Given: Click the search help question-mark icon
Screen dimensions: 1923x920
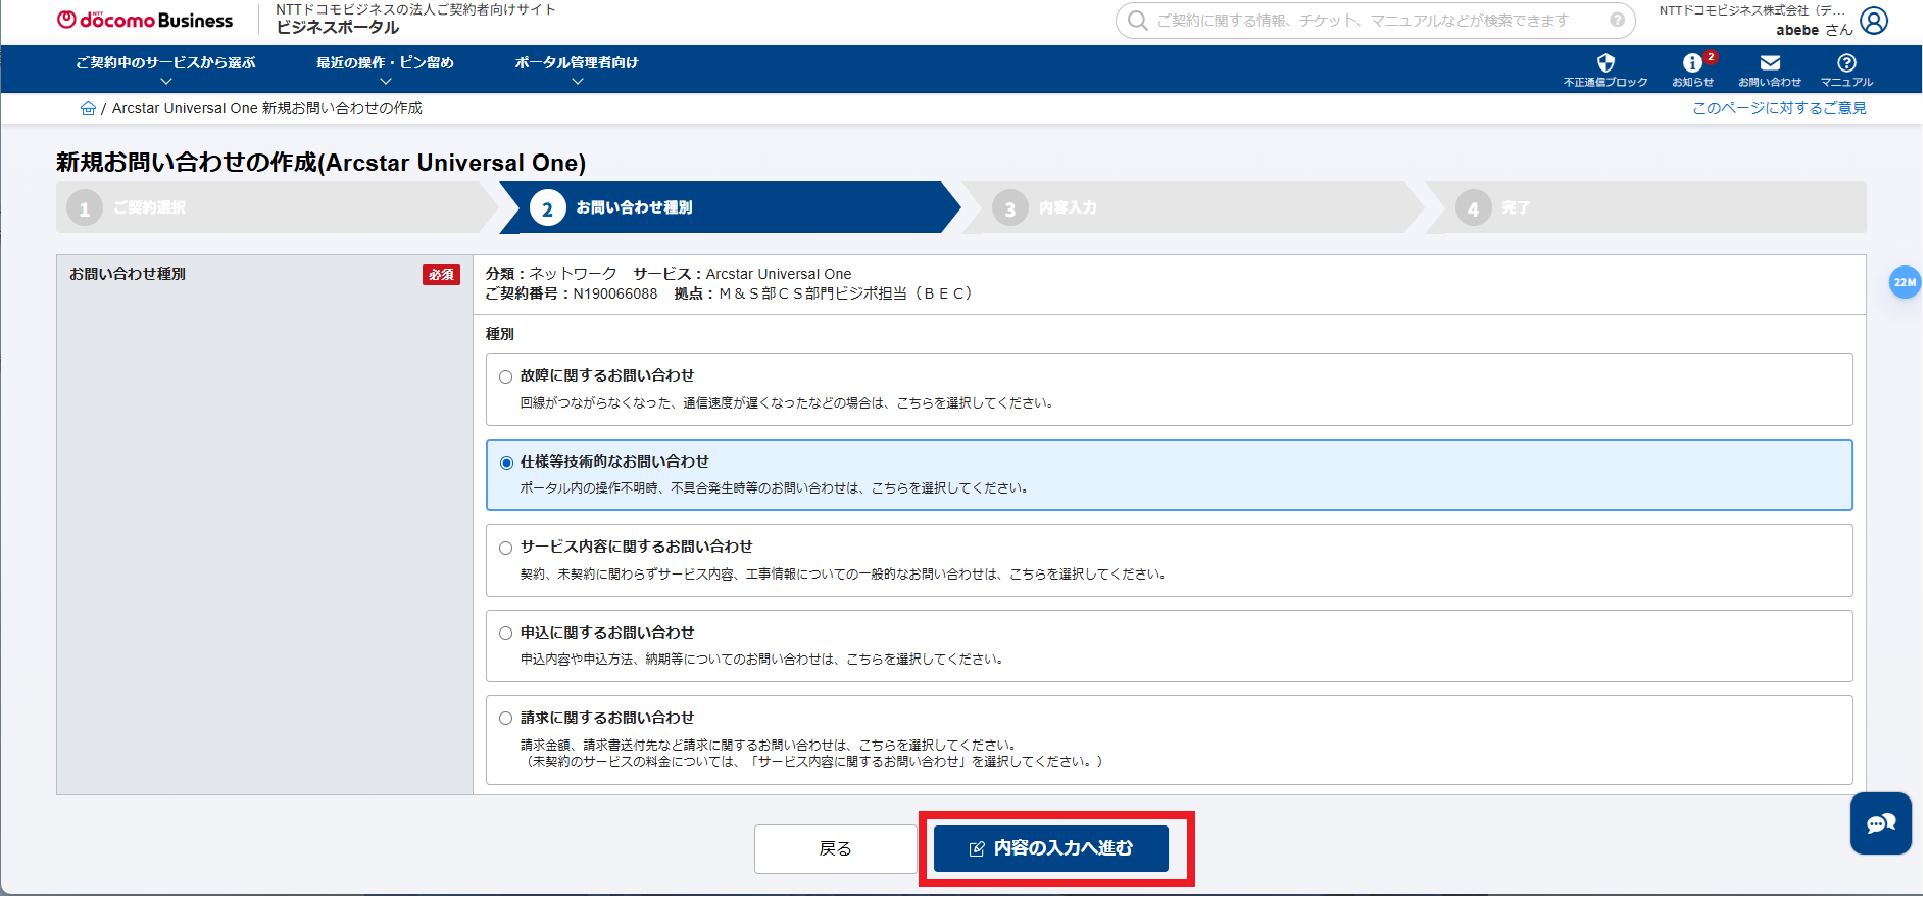Looking at the screenshot, I should click(1617, 20).
